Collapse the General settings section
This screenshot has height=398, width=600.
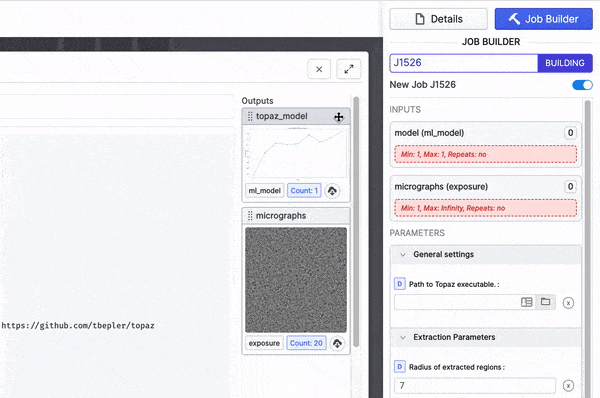(x=485, y=254)
